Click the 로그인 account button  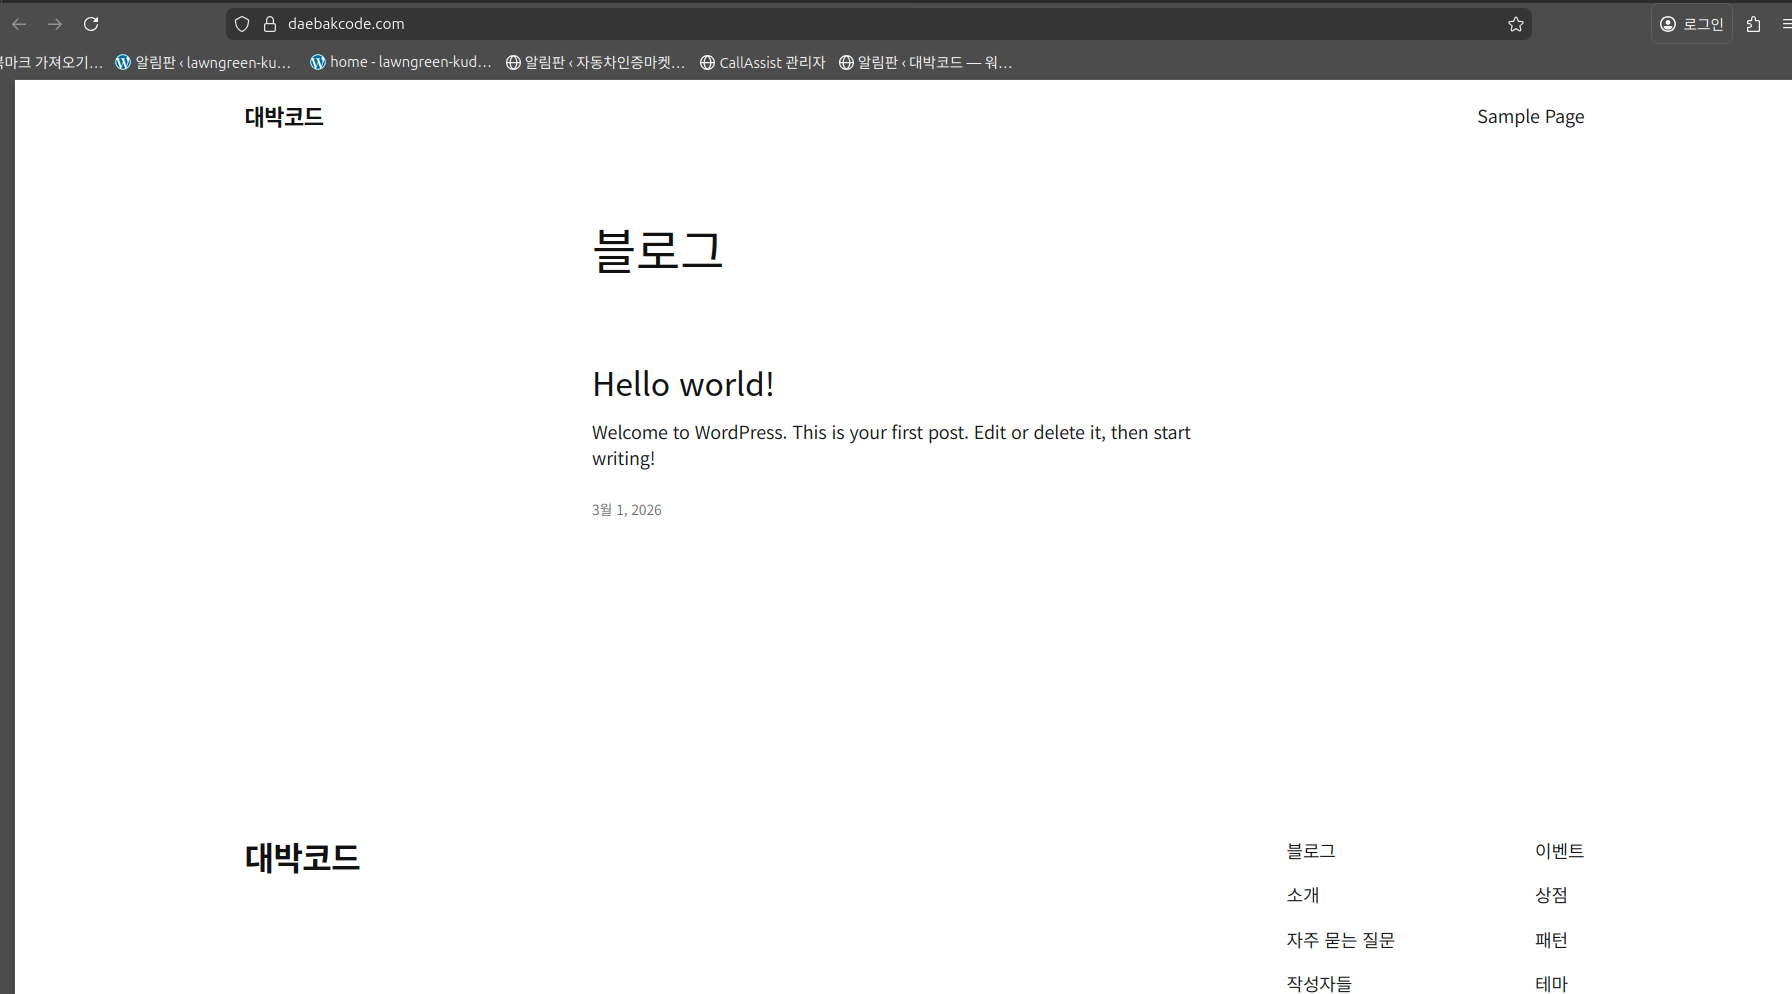click(1692, 24)
